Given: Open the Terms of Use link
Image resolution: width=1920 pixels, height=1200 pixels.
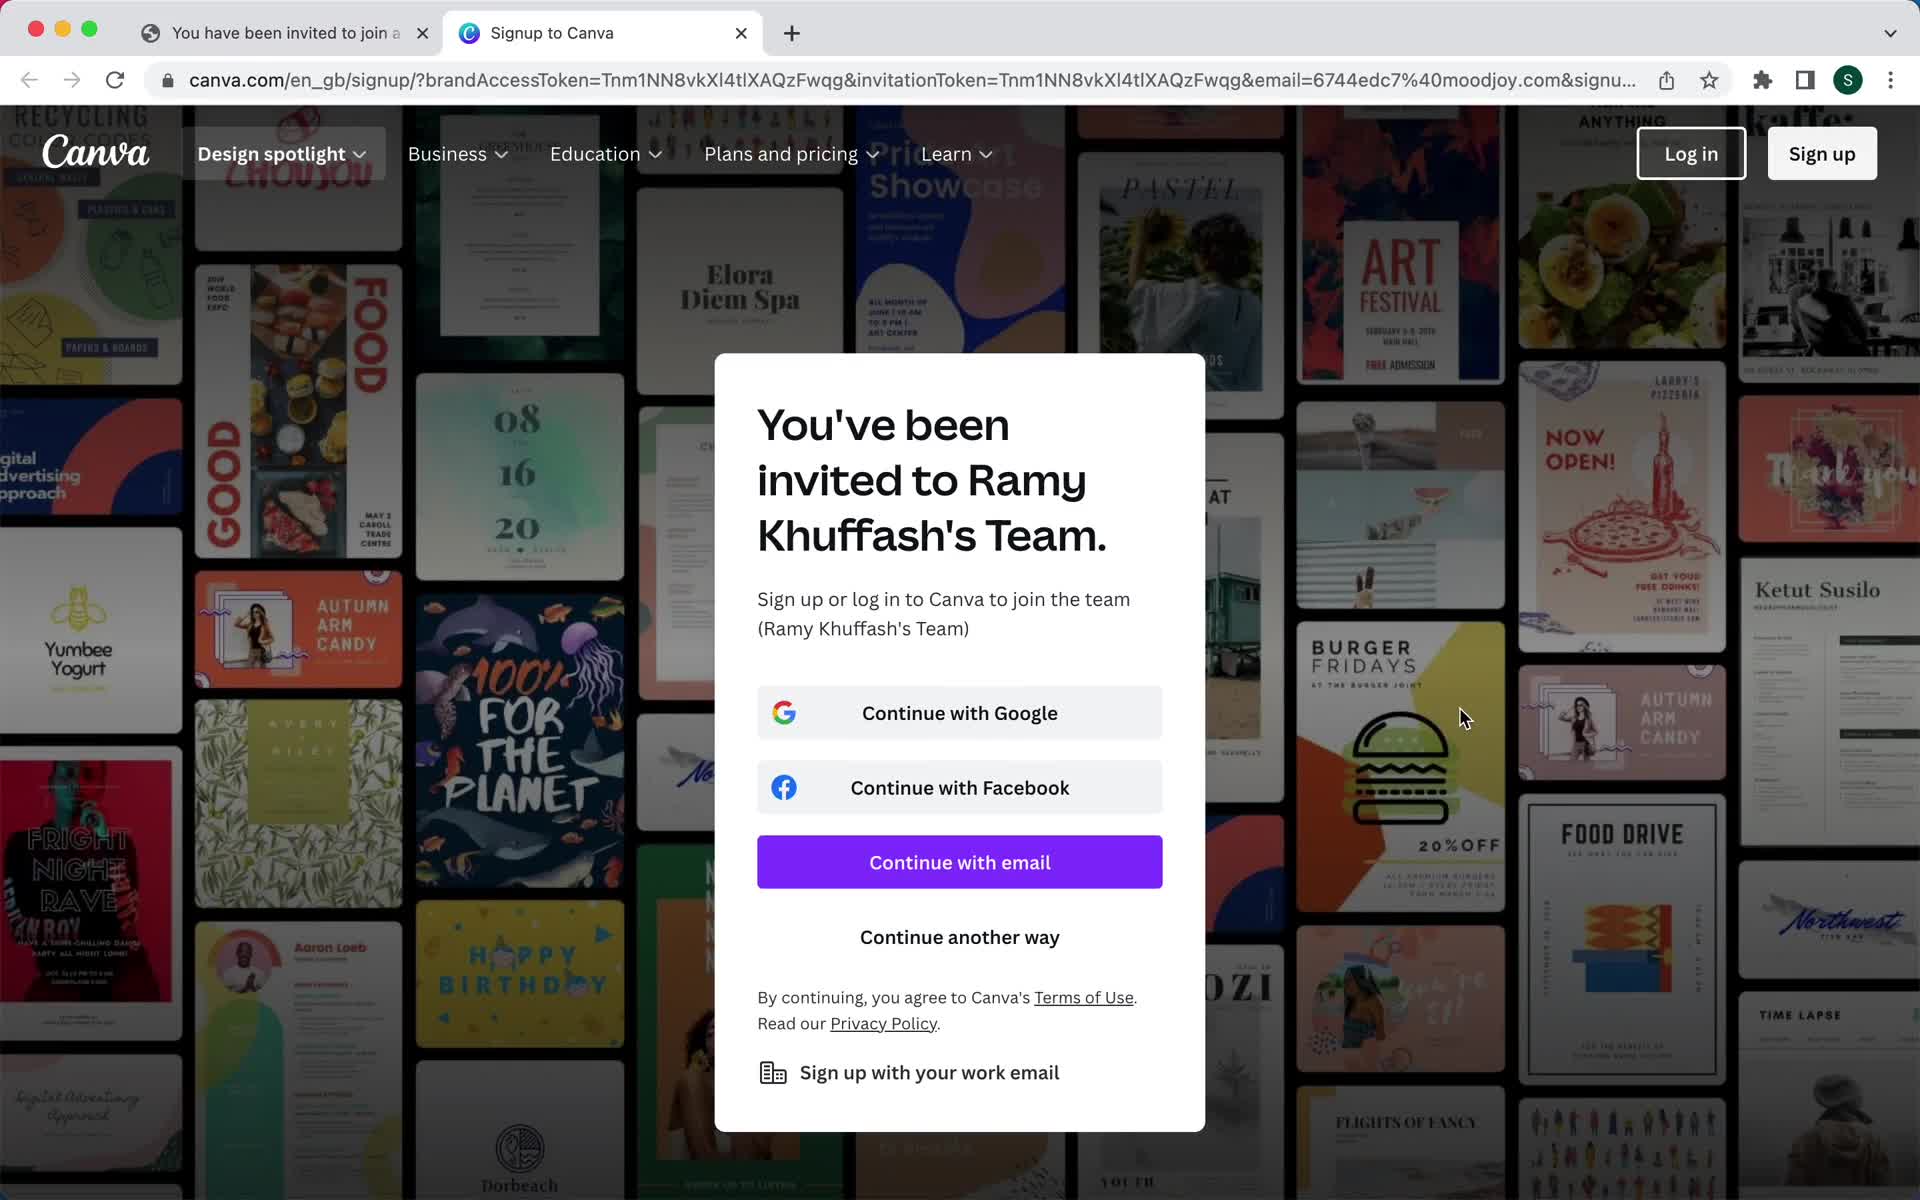Looking at the screenshot, I should tap(1084, 998).
